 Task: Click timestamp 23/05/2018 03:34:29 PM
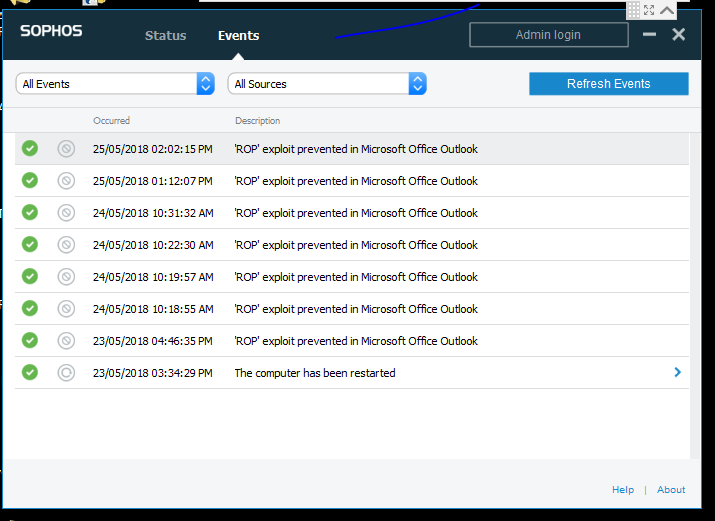(x=153, y=373)
